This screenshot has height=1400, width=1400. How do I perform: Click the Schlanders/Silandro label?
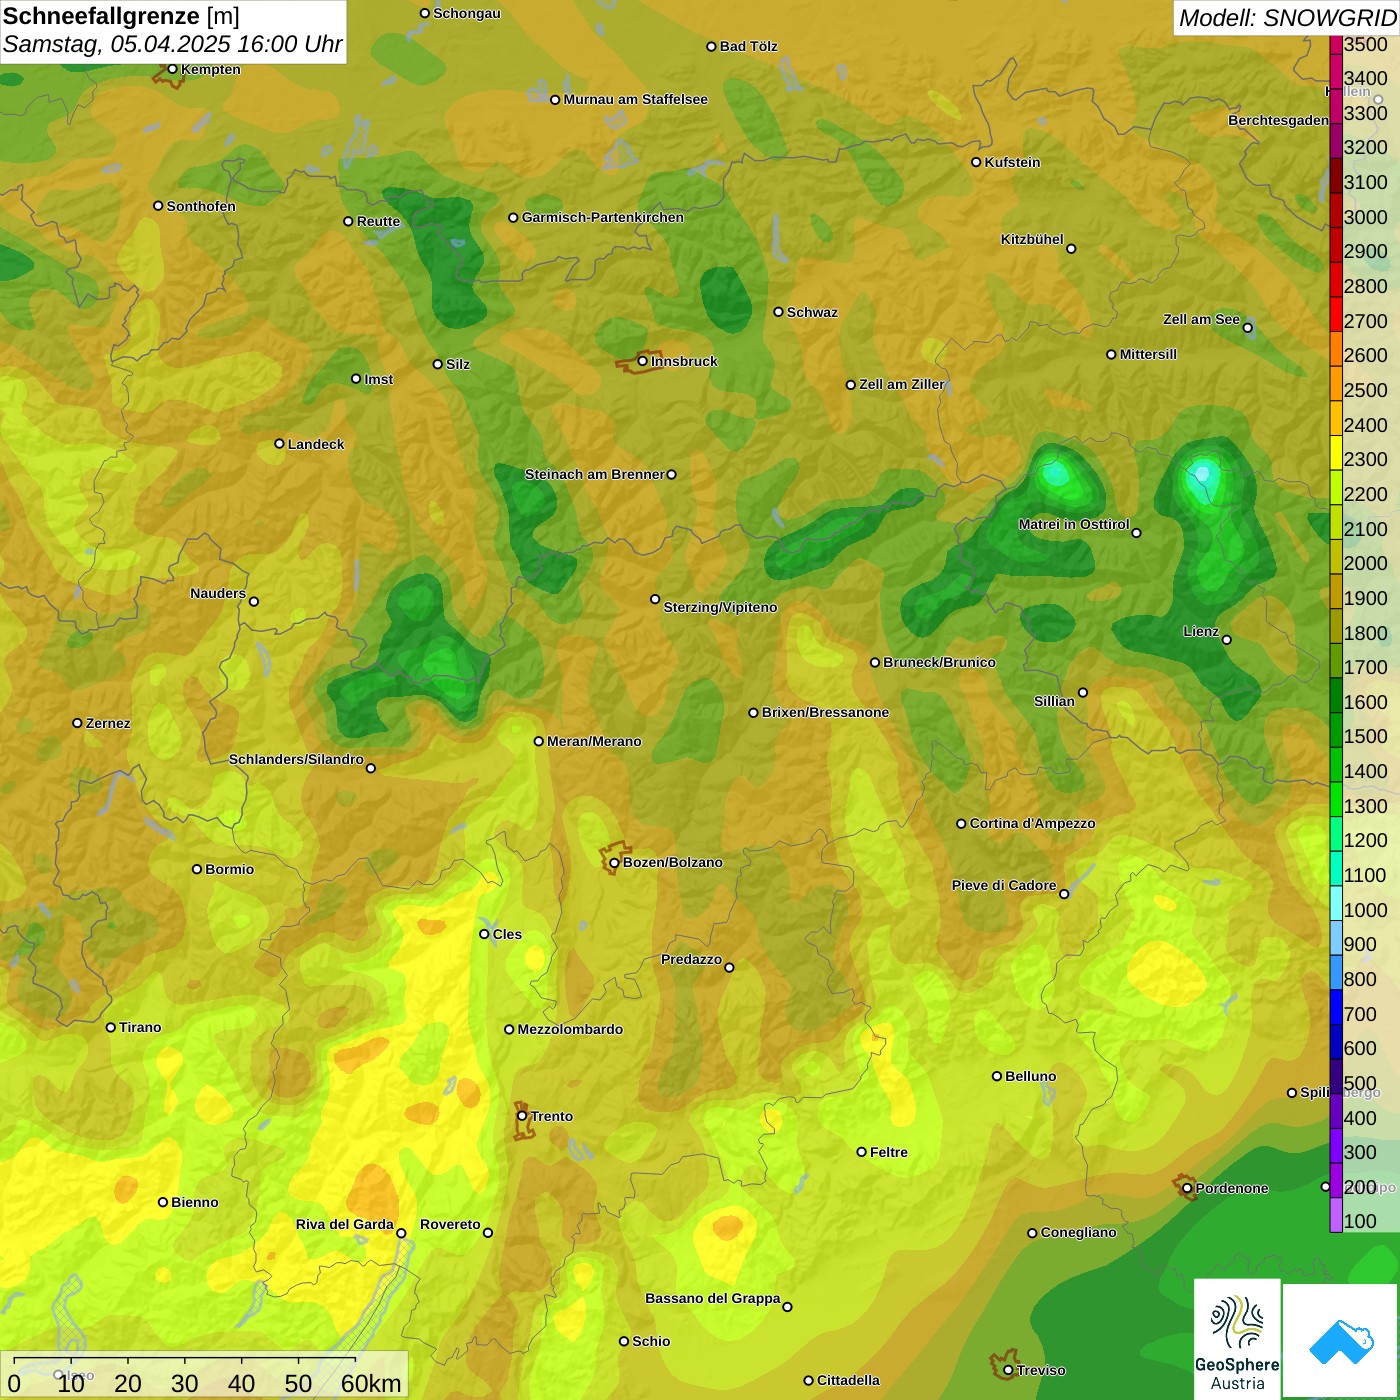[x=296, y=759]
